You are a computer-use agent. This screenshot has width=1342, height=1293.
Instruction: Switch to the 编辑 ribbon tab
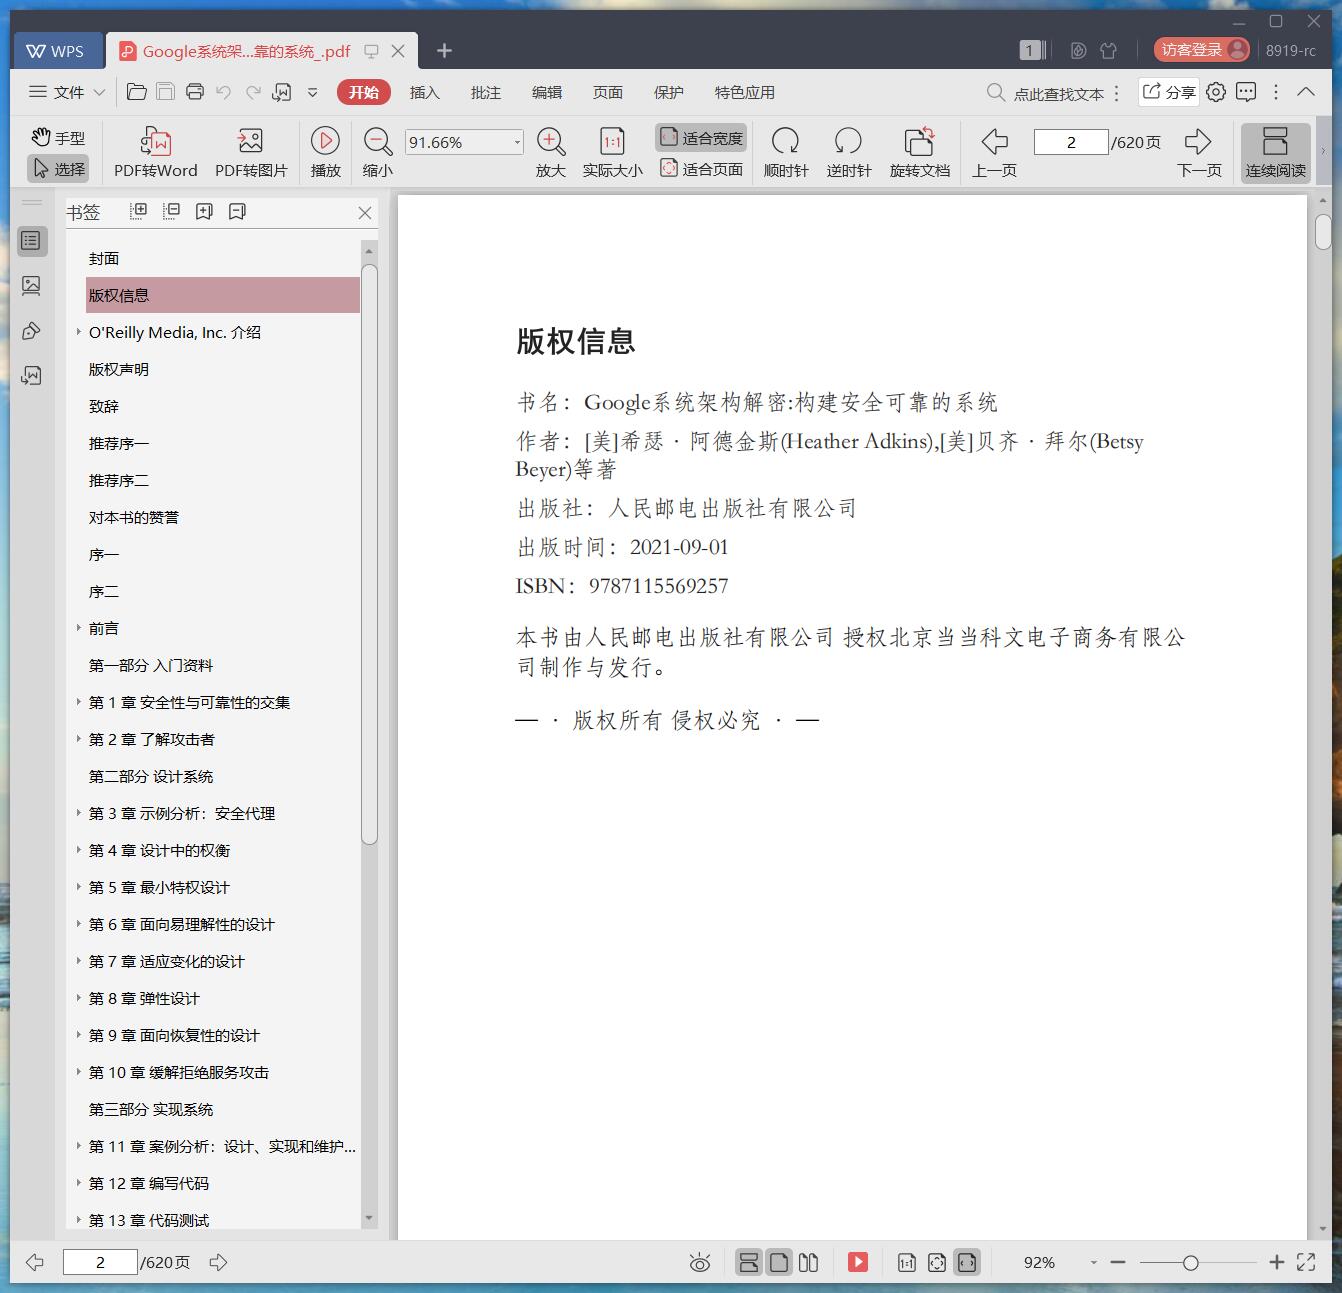coord(546,92)
